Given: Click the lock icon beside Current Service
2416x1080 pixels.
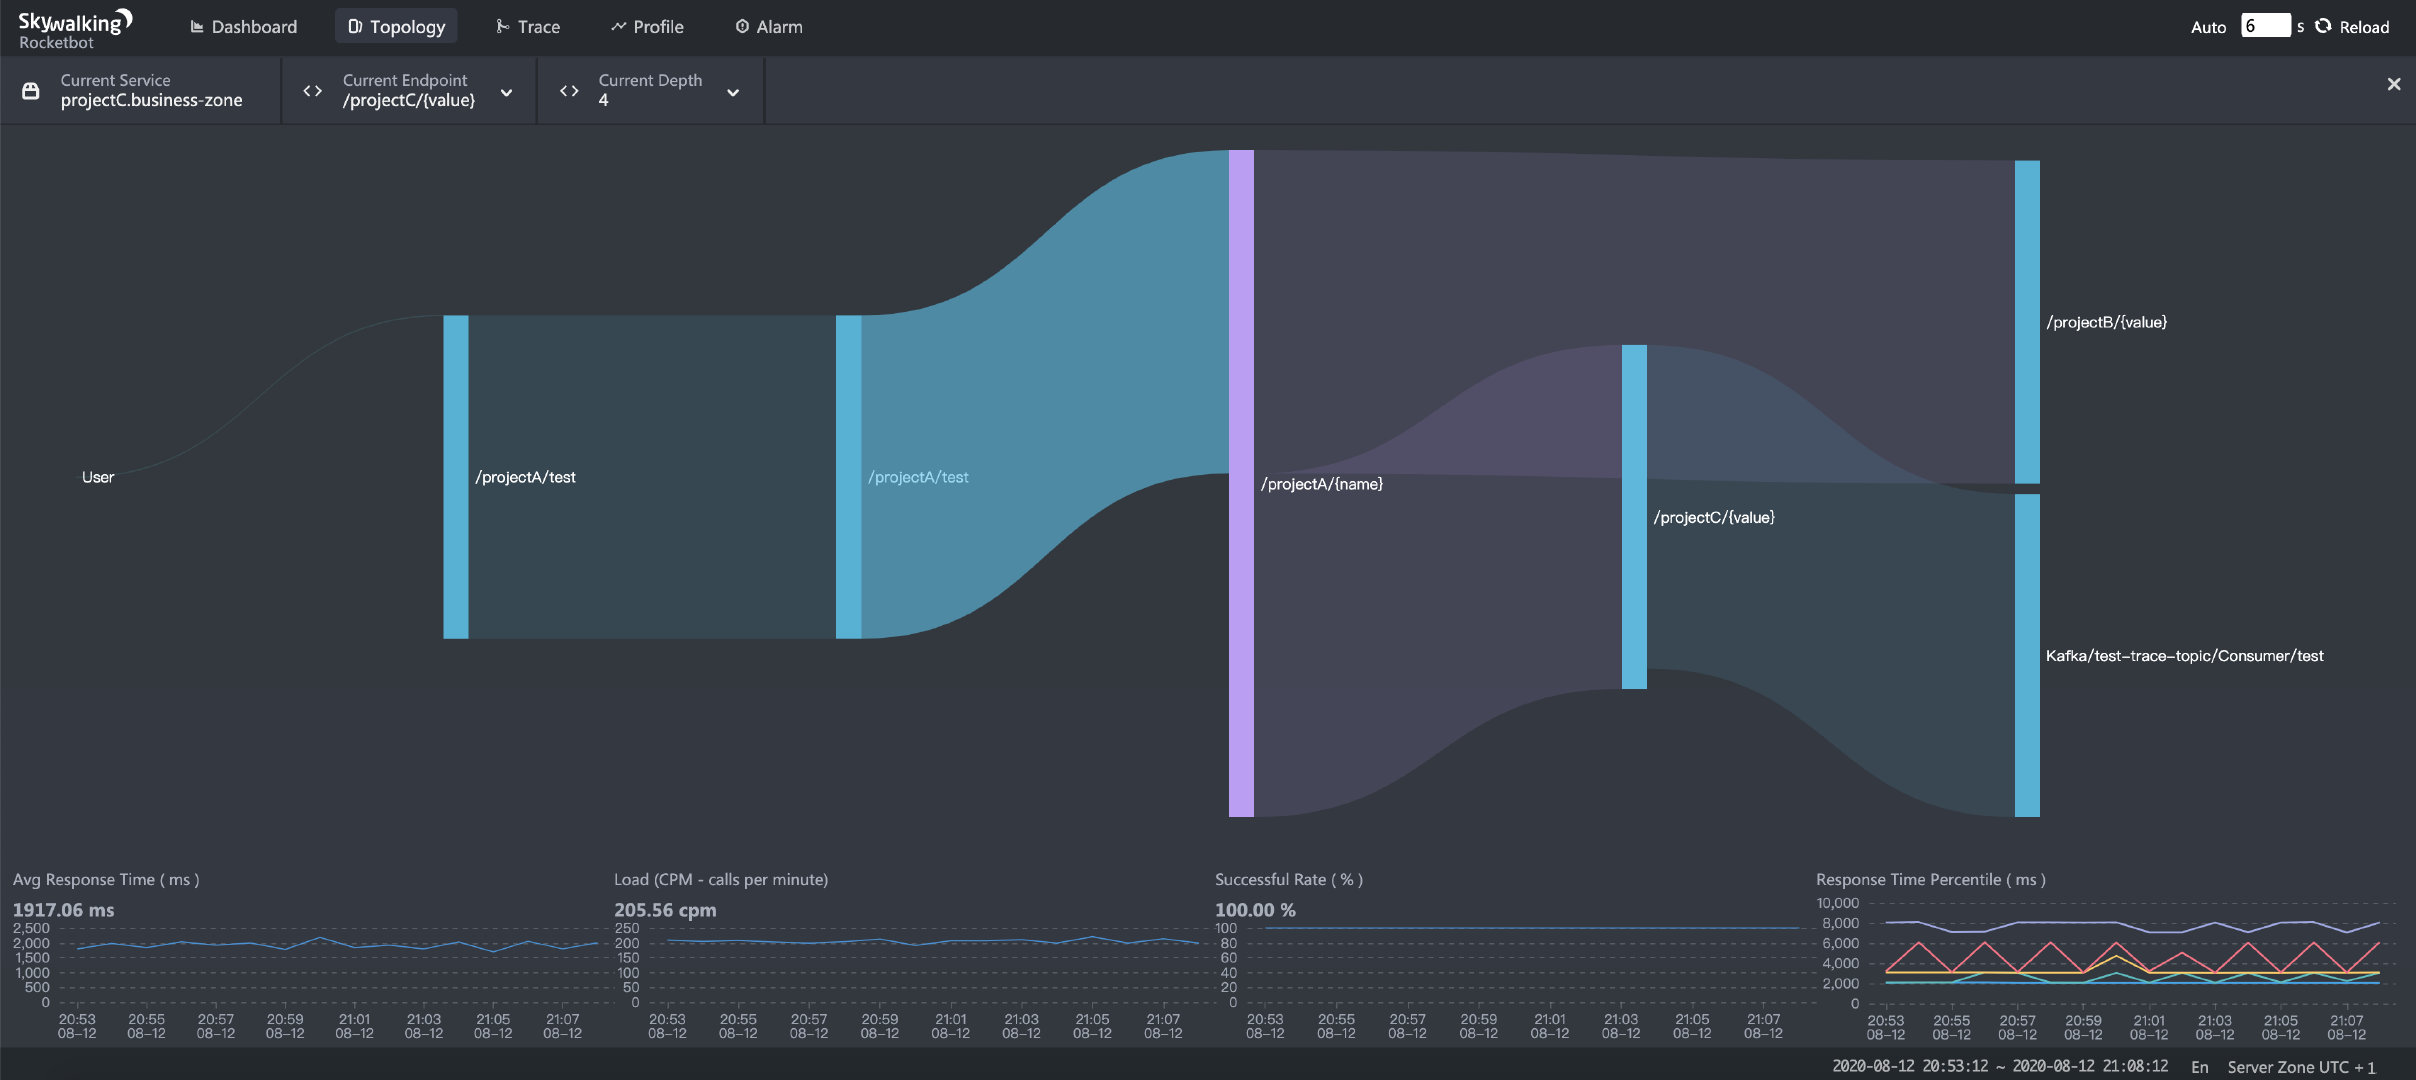Looking at the screenshot, I should pyautogui.click(x=31, y=91).
